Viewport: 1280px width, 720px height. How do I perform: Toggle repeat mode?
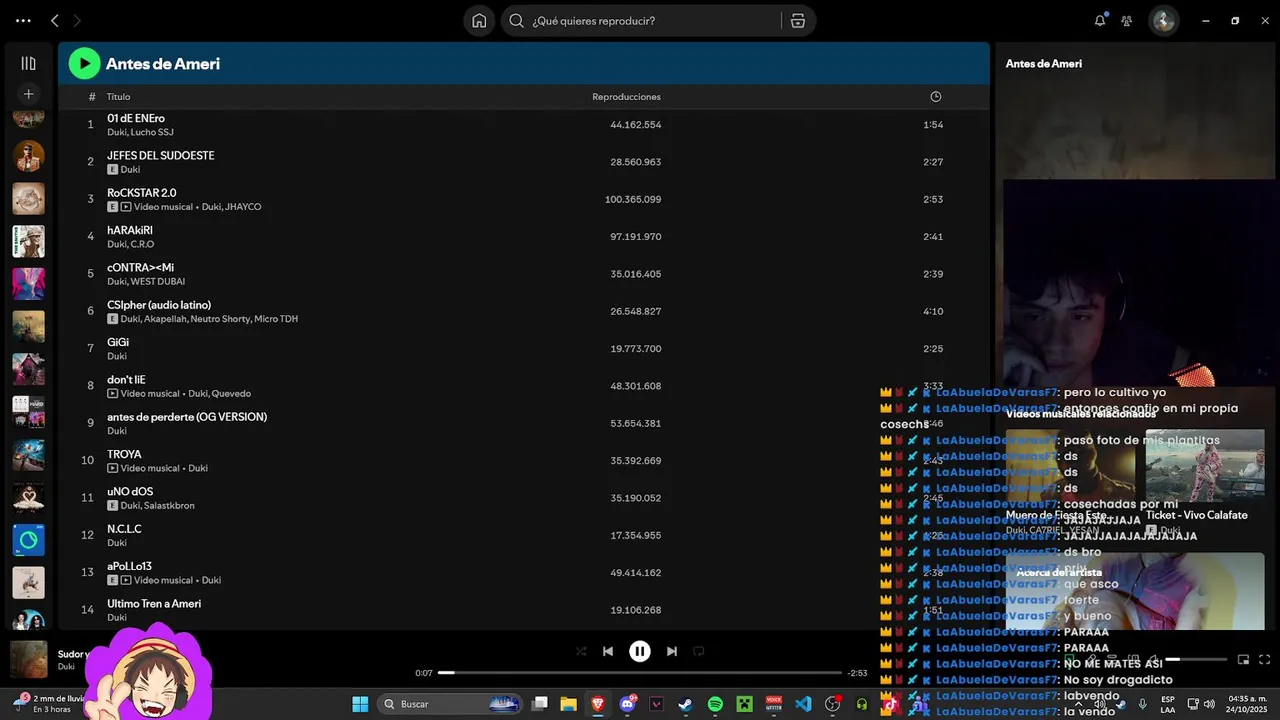699,651
